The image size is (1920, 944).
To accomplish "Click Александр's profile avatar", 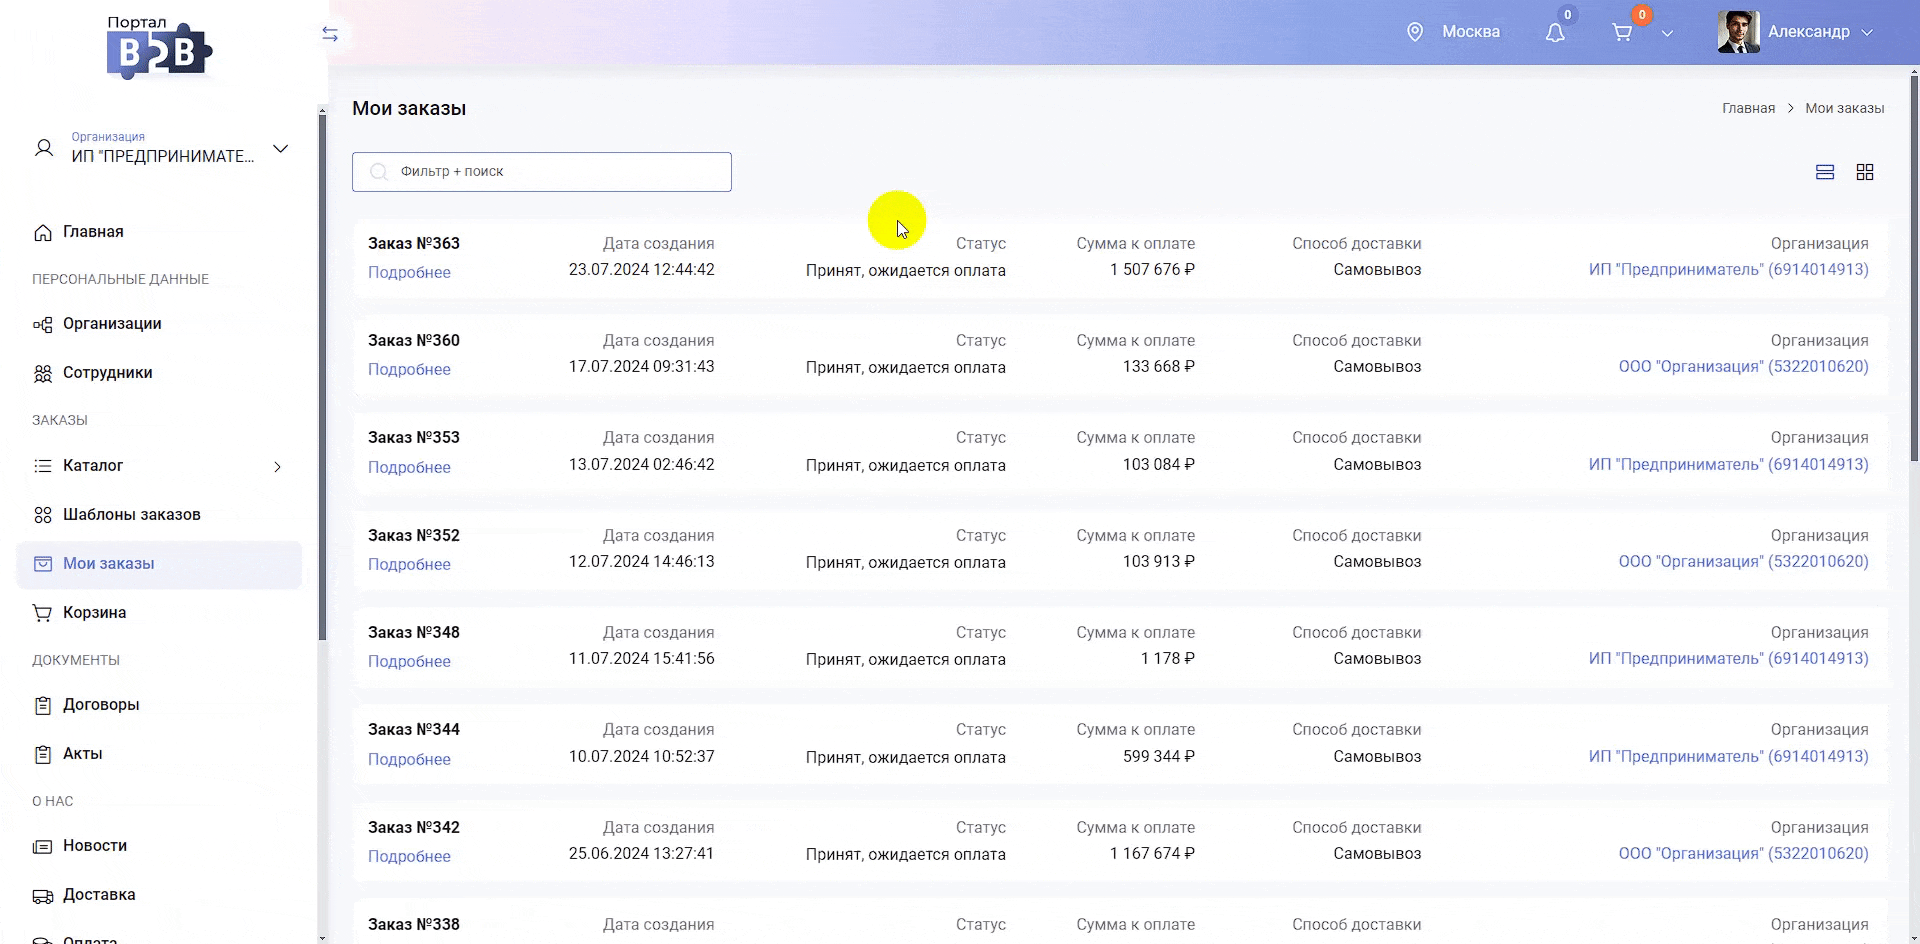I will (x=1738, y=32).
